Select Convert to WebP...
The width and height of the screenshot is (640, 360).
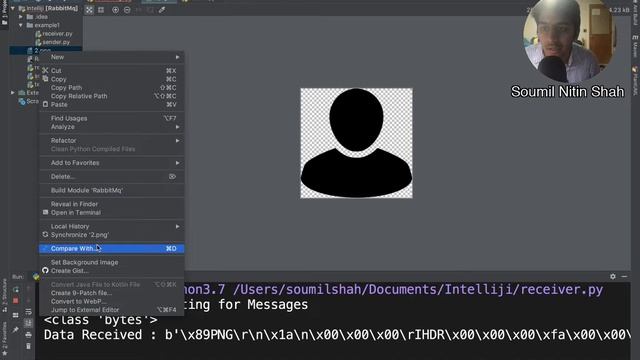[111, 301]
